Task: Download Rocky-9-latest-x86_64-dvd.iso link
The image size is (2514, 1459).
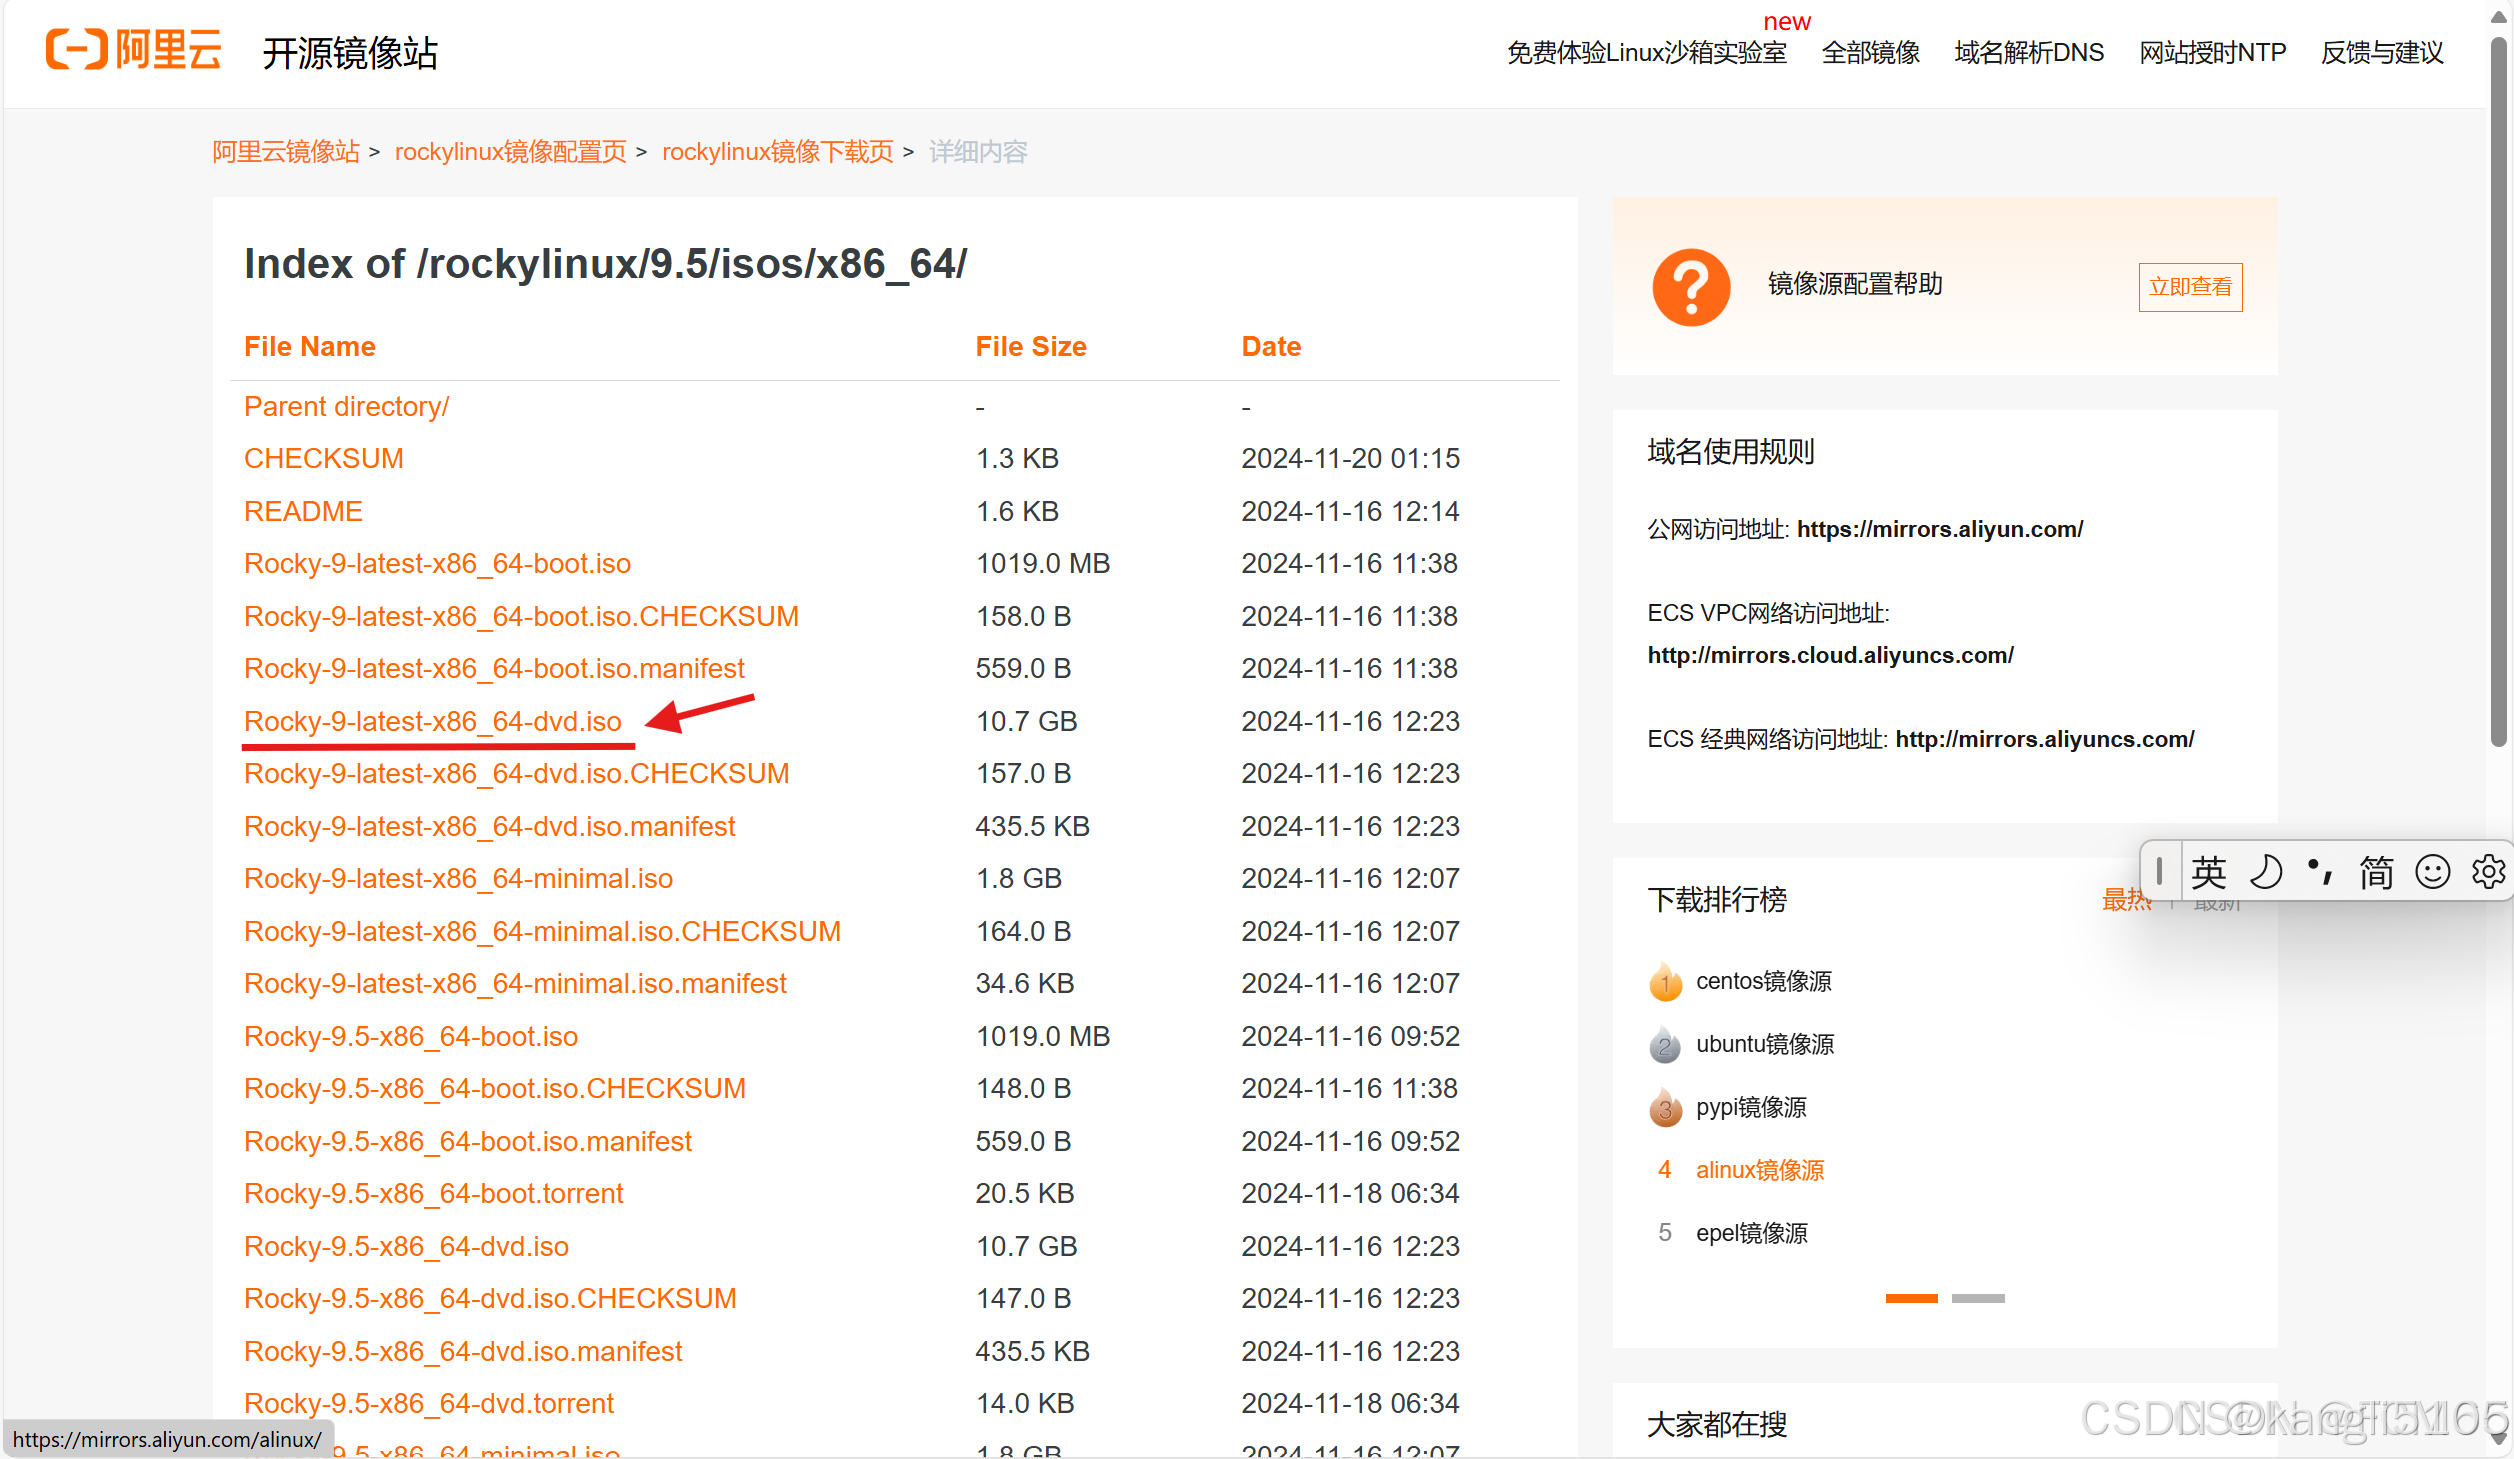Action: coord(432,722)
